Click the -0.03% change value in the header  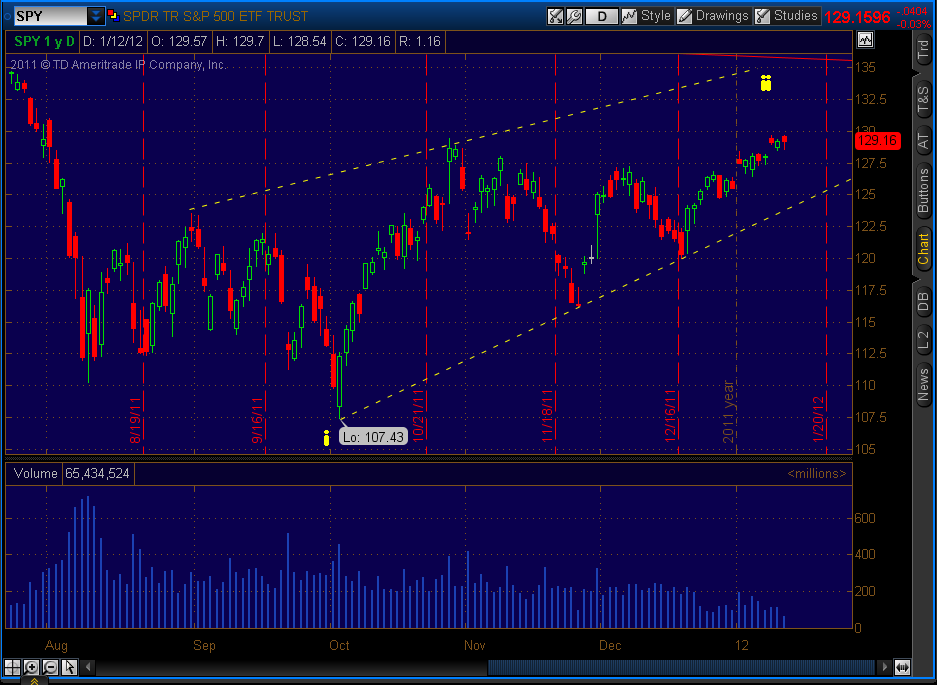[914, 25]
